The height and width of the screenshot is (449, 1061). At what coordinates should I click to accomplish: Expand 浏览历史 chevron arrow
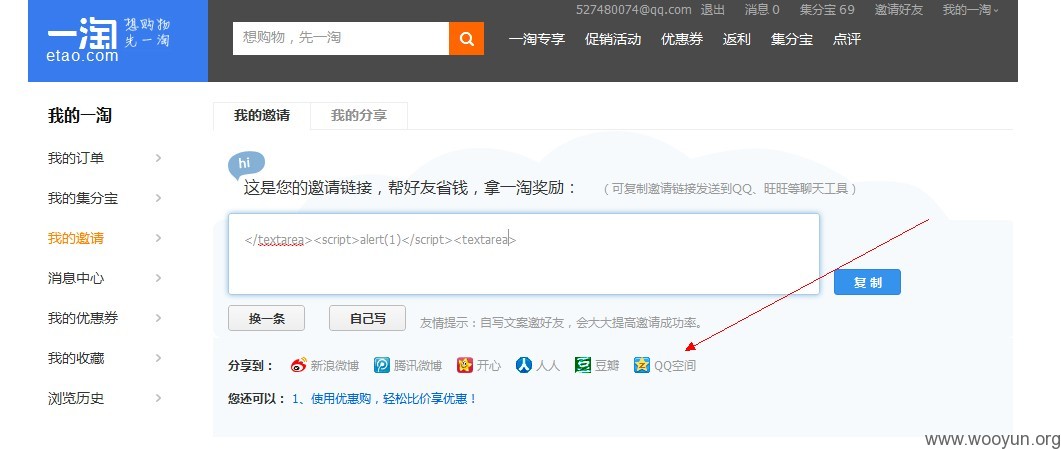click(158, 398)
